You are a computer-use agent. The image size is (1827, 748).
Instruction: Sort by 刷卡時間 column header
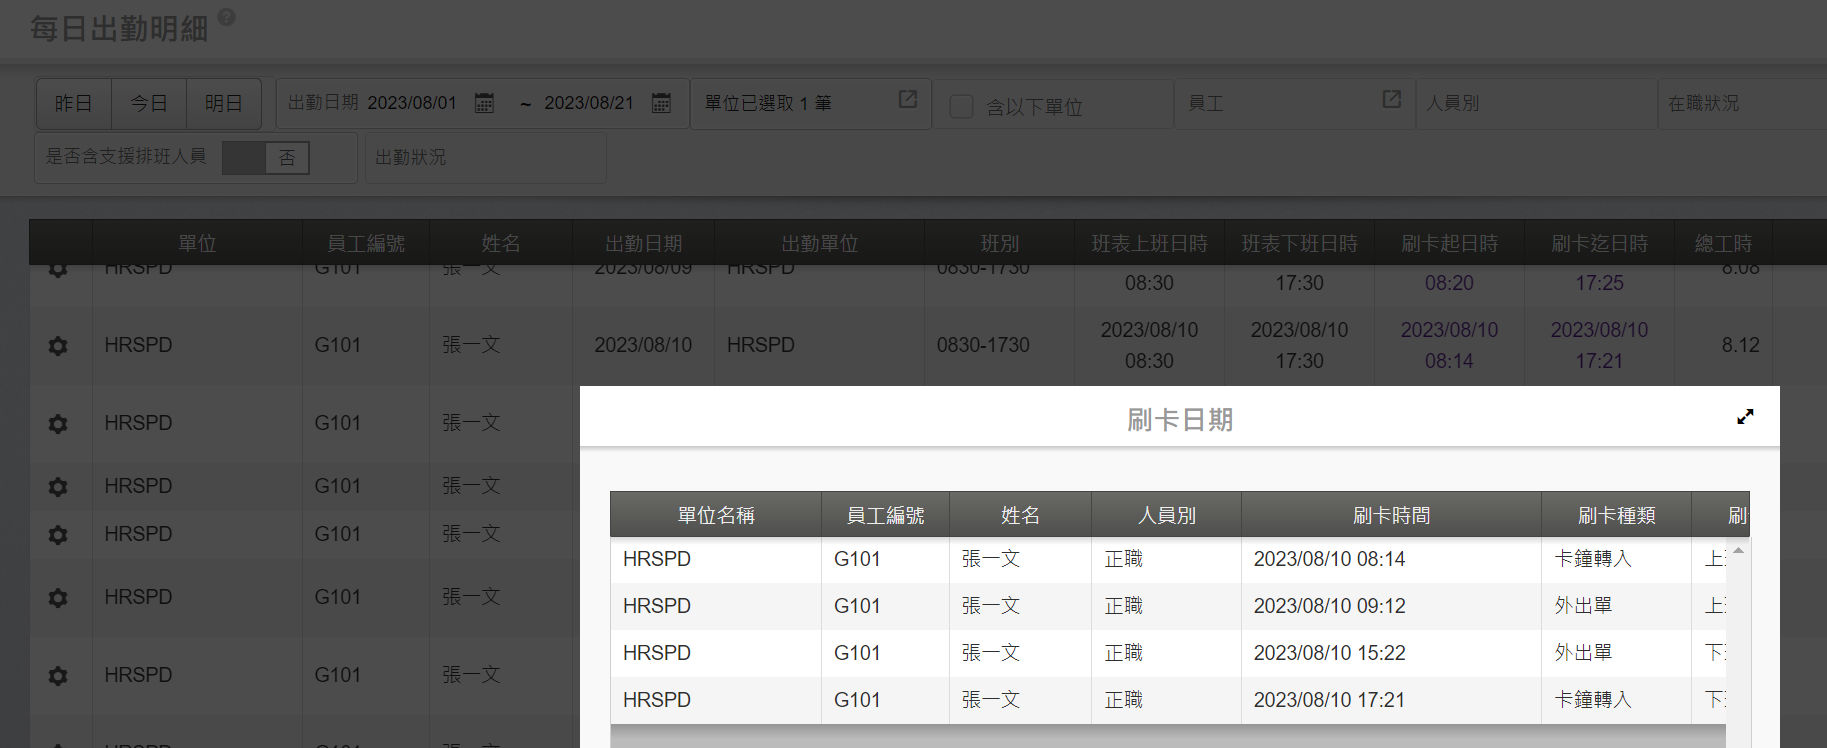pos(1390,515)
